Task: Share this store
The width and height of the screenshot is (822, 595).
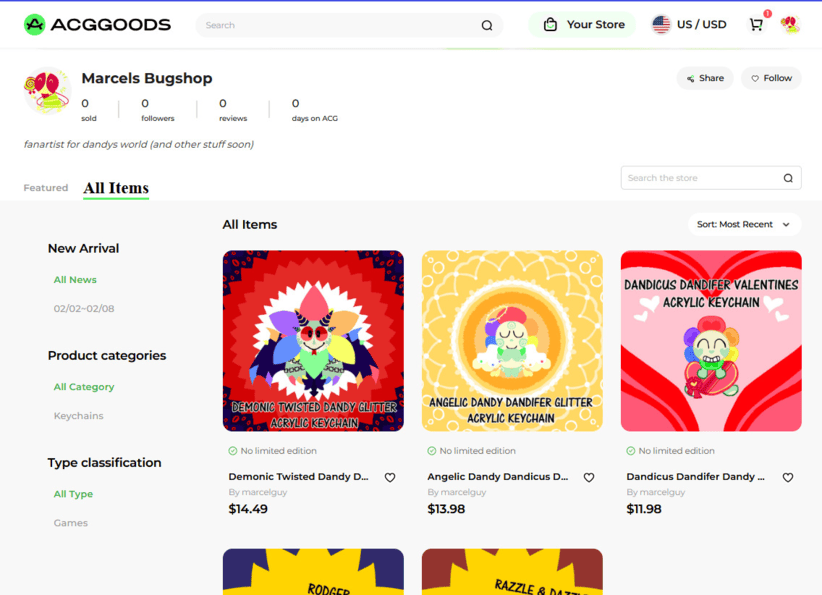Action: 705,78
